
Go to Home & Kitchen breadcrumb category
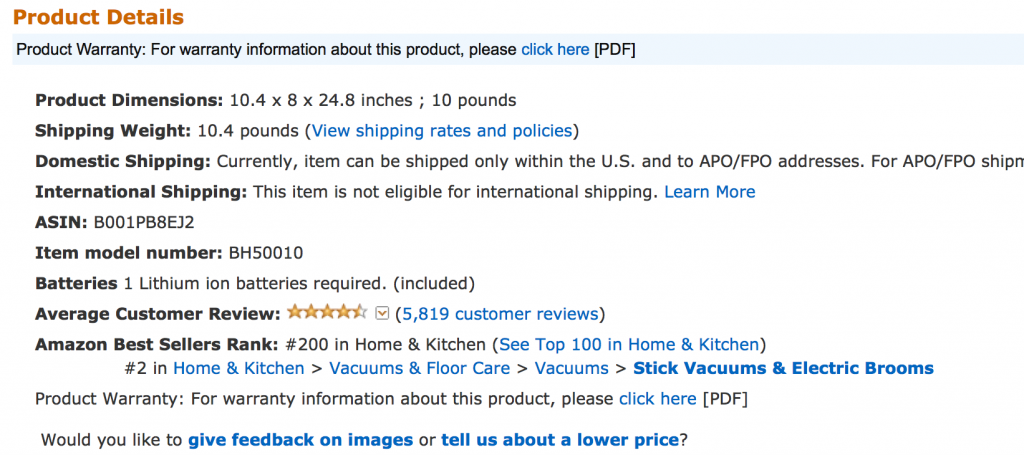pyautogui.click(x=238, y=368)
